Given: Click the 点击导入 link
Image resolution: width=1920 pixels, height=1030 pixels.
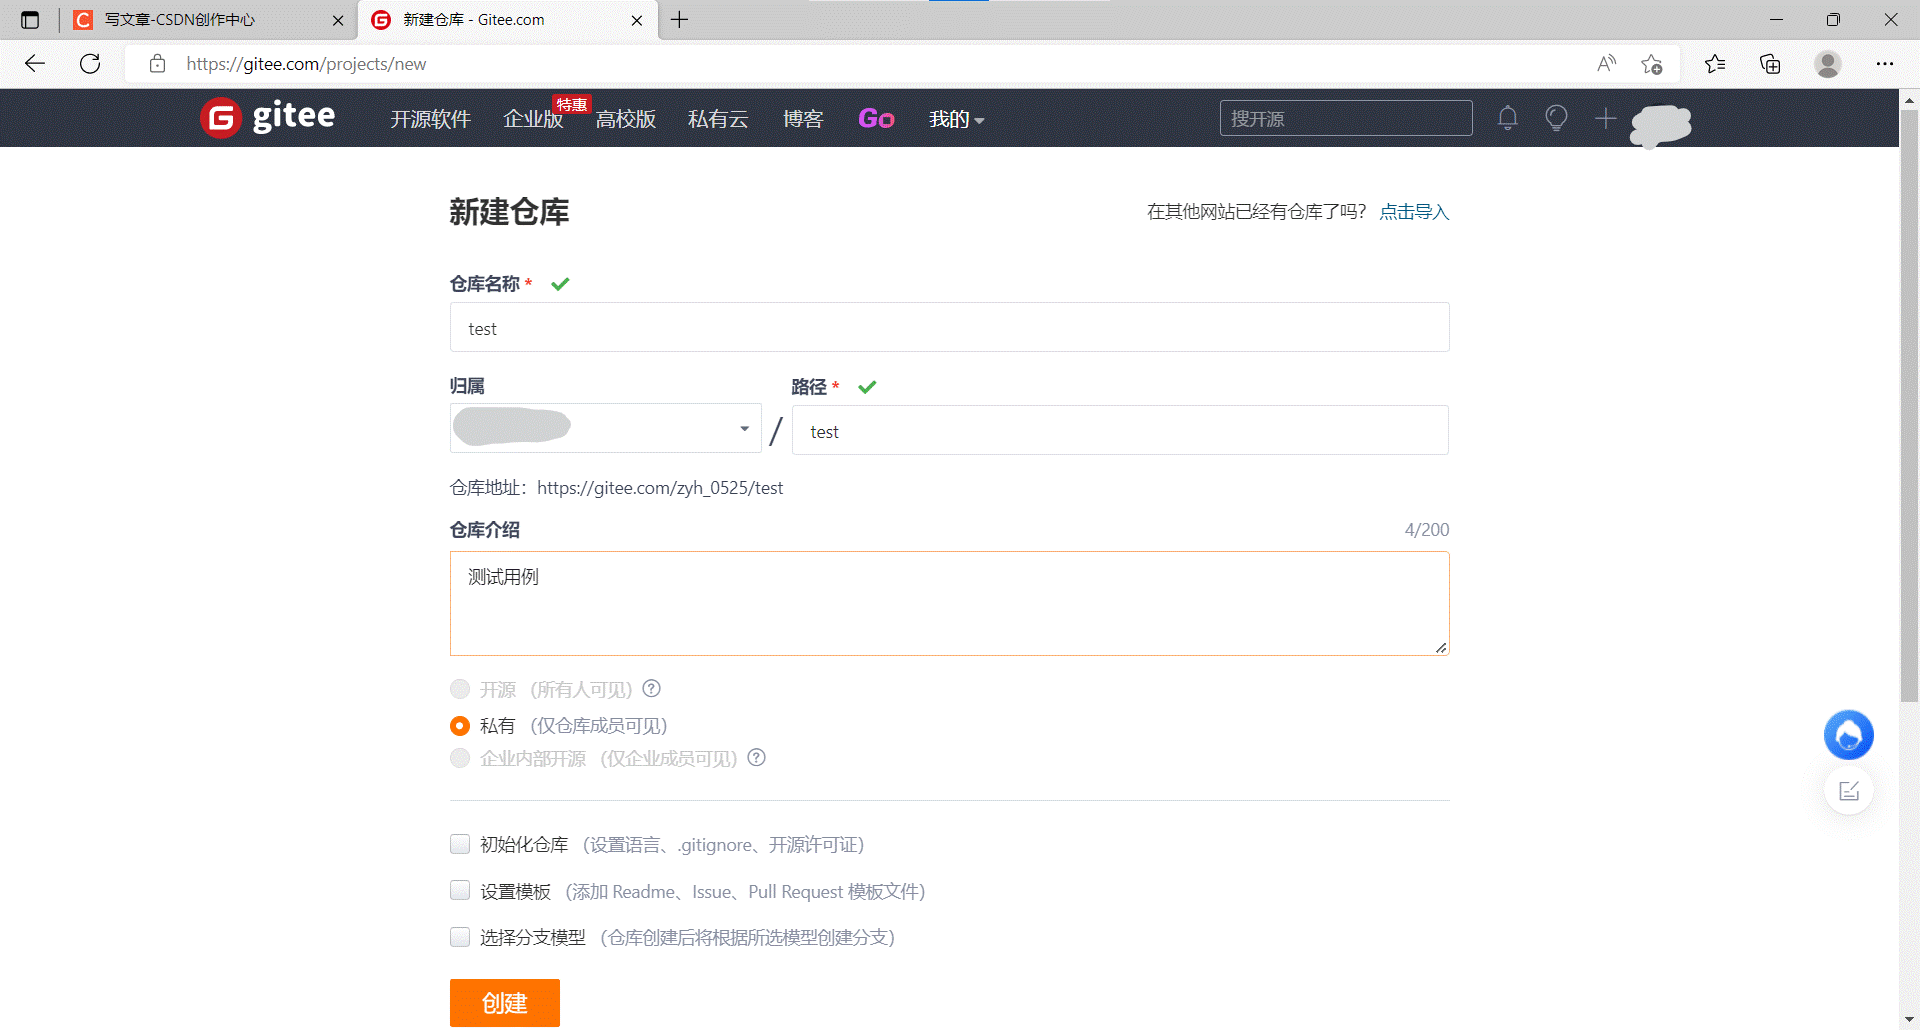Looking at the screenshot, I should tap(1414, 212).
